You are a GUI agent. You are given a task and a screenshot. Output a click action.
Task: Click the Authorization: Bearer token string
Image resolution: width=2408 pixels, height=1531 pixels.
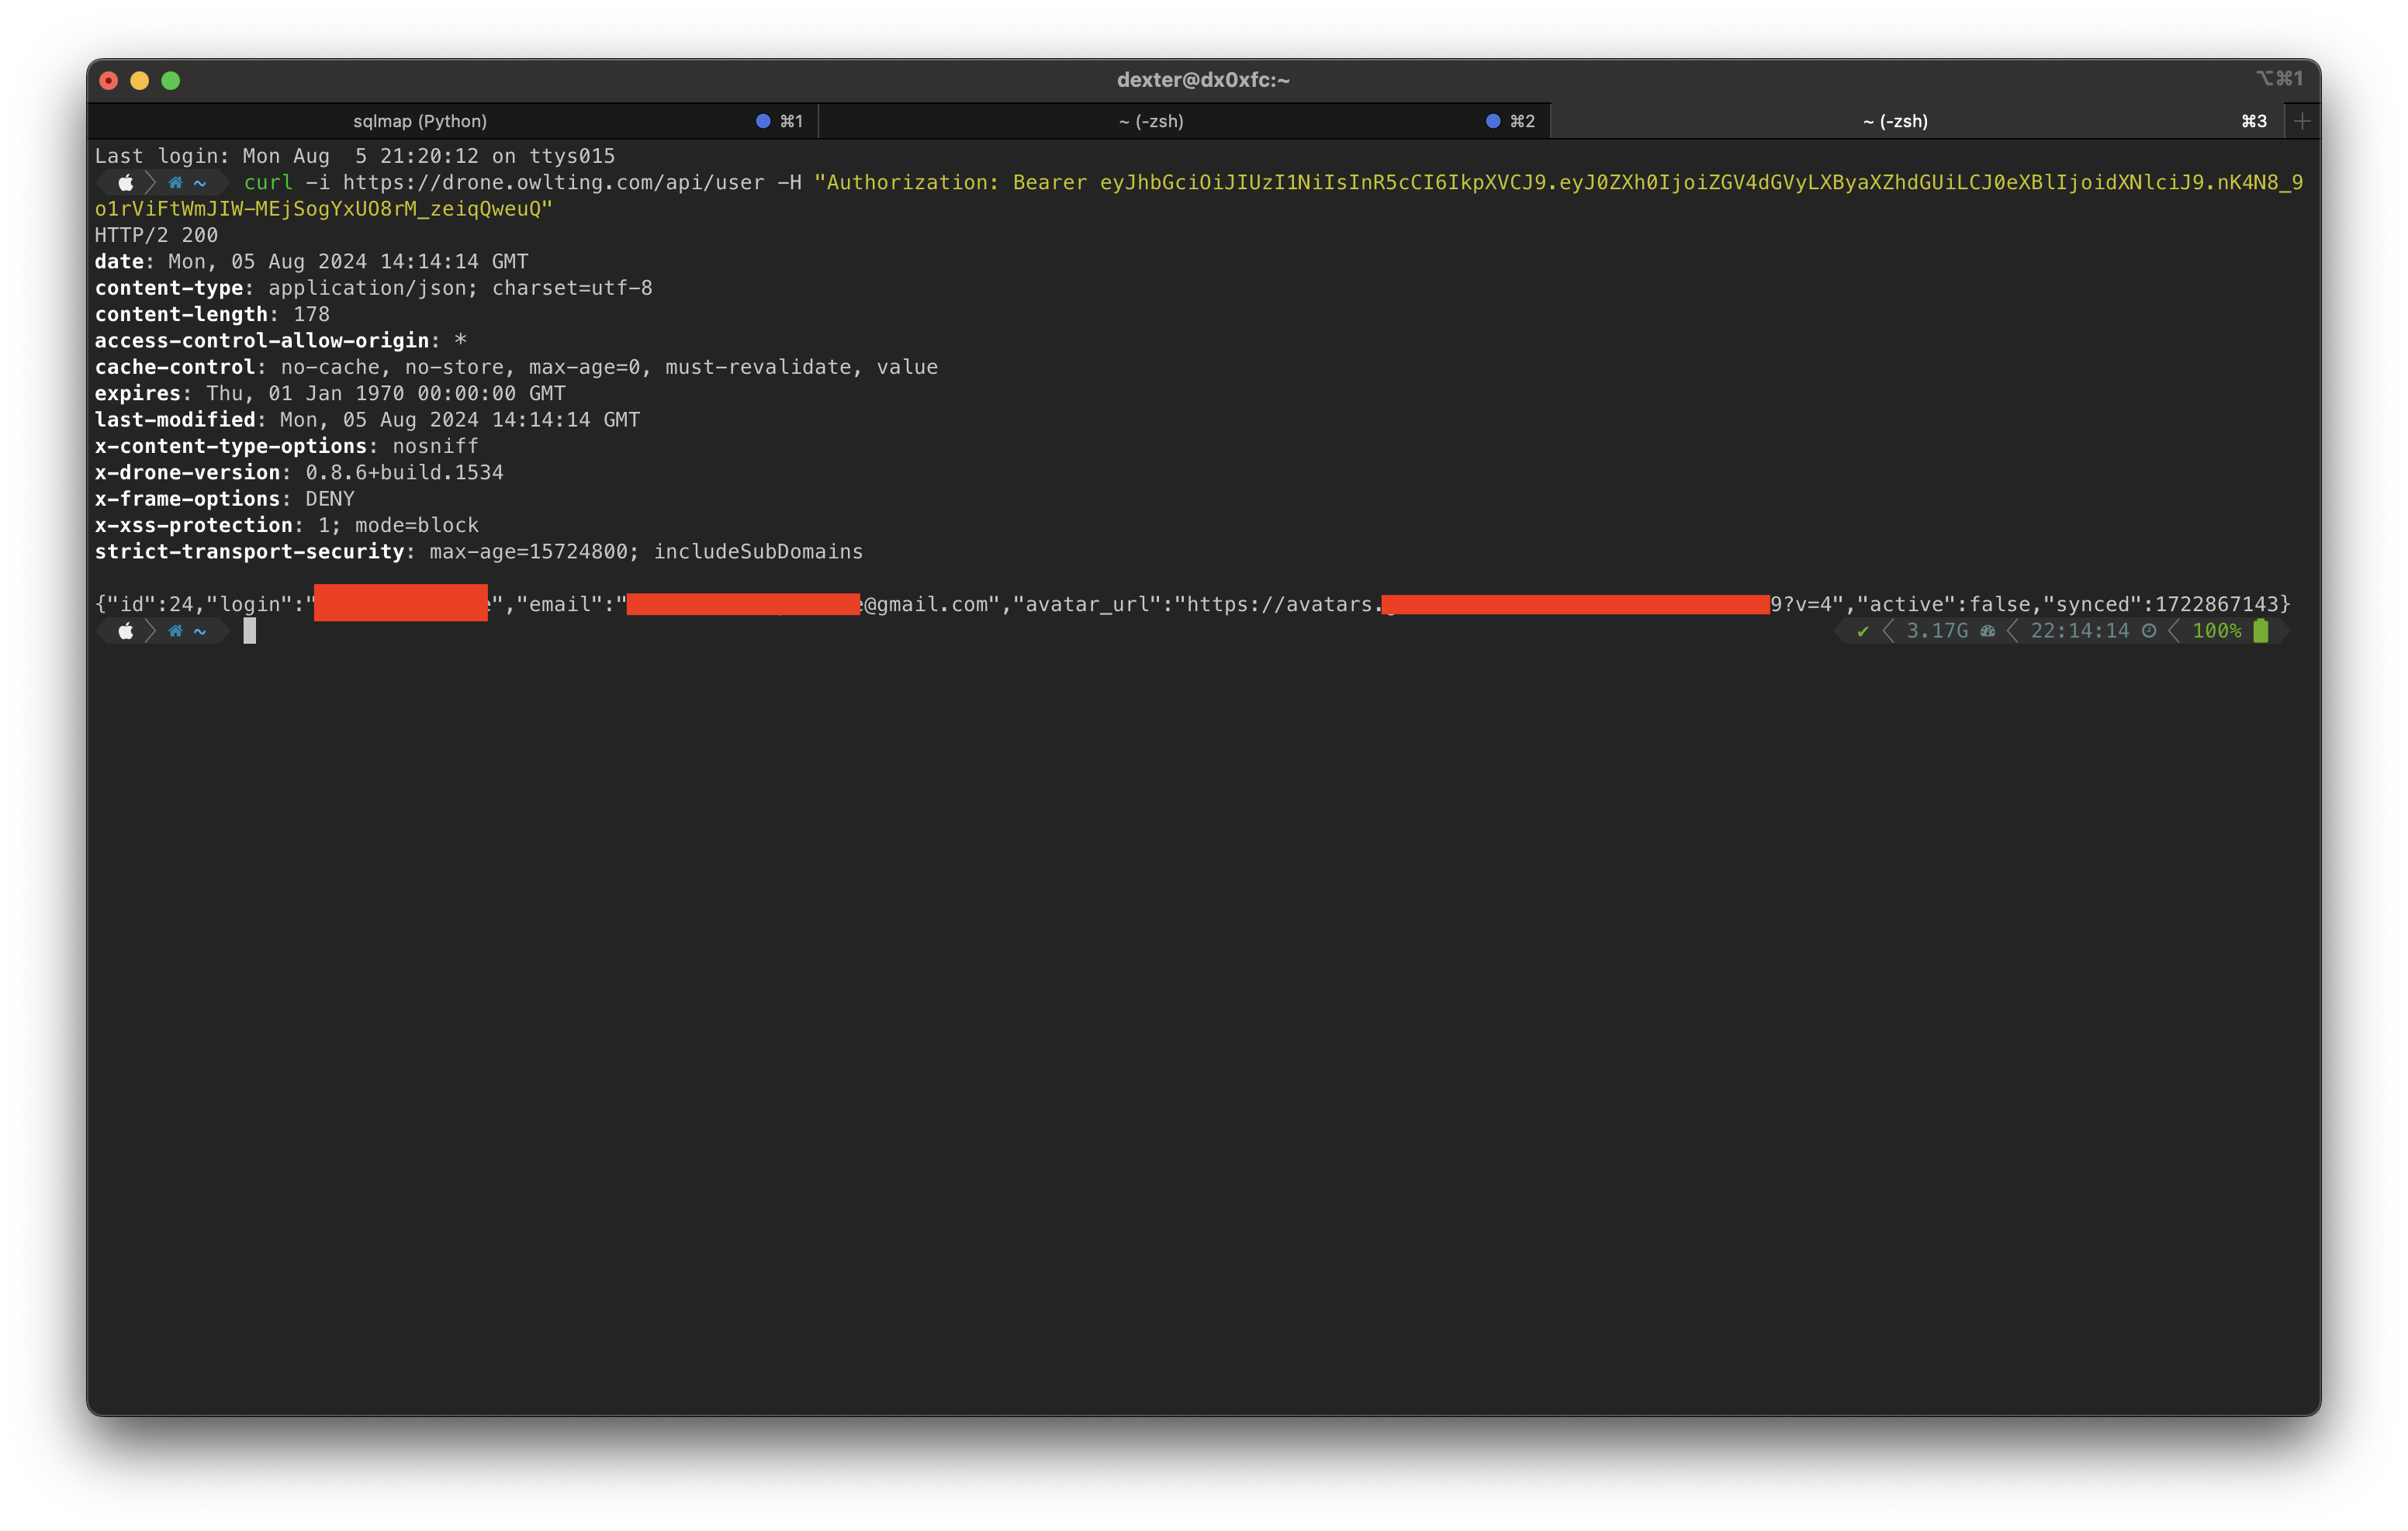[1200, 196]
